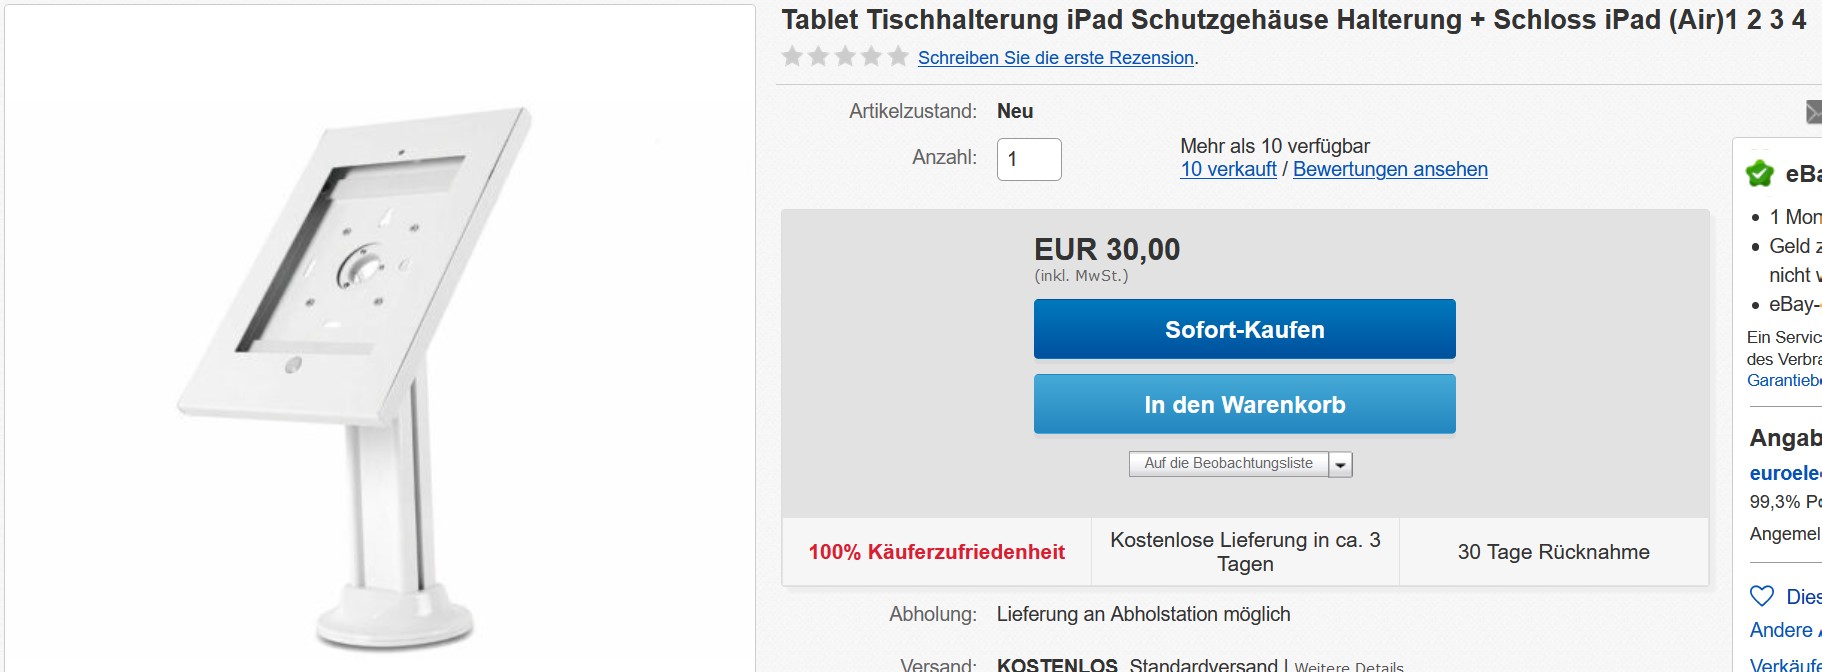Open the 10 verkauft link
Screen dimensions: 1822x672
click(x=1228, y=169)
